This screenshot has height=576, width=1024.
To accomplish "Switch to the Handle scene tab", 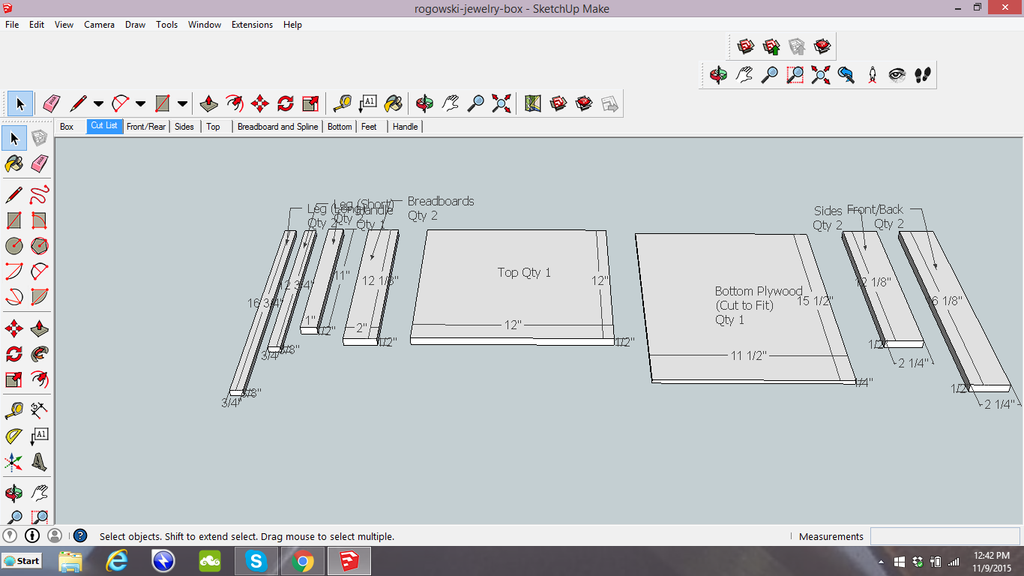I will pos(405,127).
